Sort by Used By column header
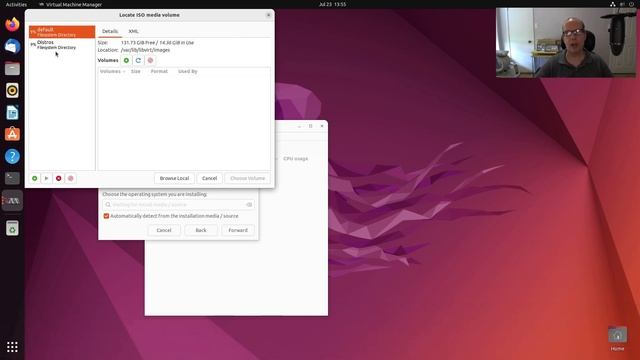This screenshot has height=360, width=640. (x=188, y=71)
